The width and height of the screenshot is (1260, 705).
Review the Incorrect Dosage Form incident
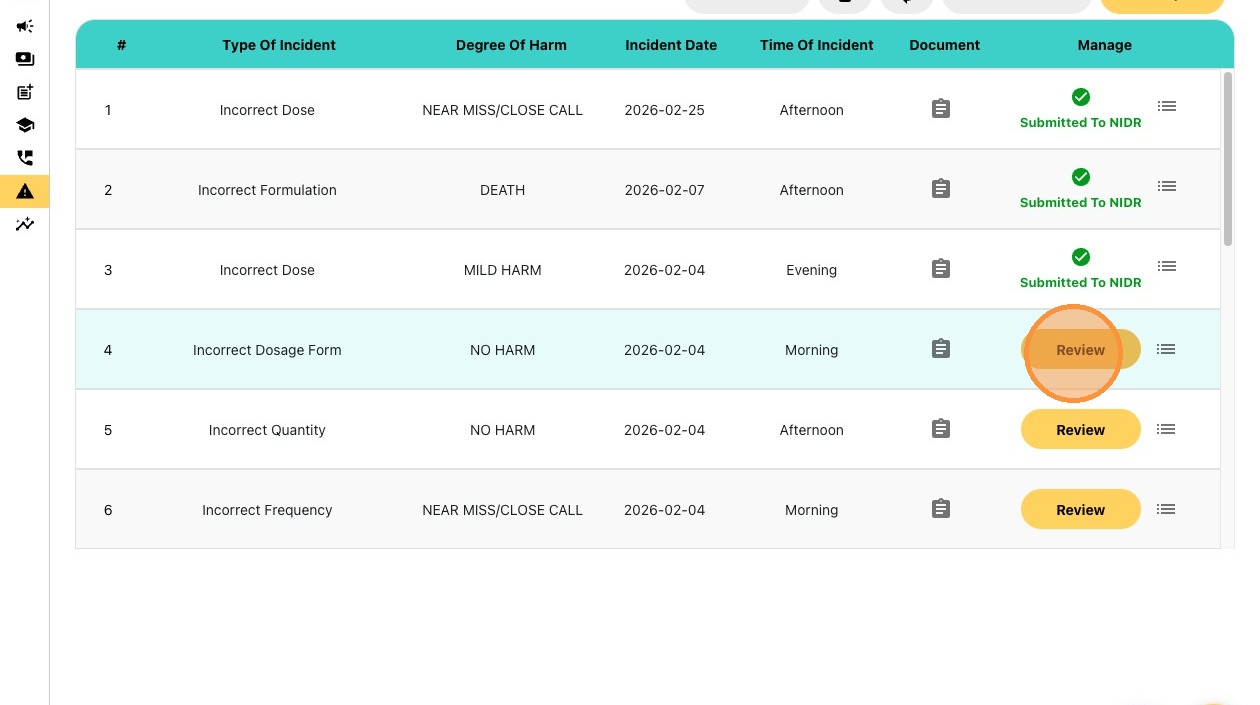click(1080, 350)
